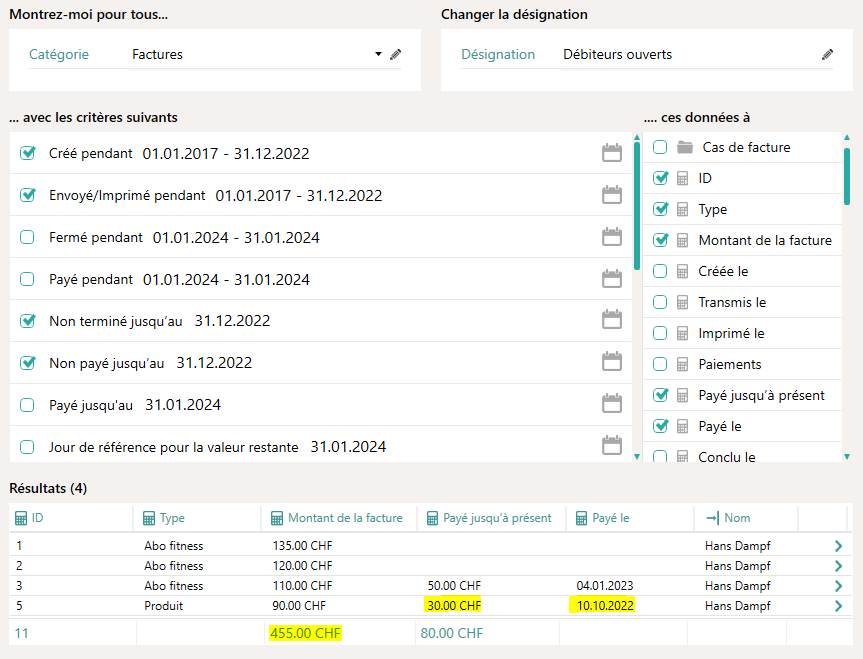This screenshot has height=659, width=863.
Task: Click scroll down arrow in criteria list
Action: [x=637, y=456]
